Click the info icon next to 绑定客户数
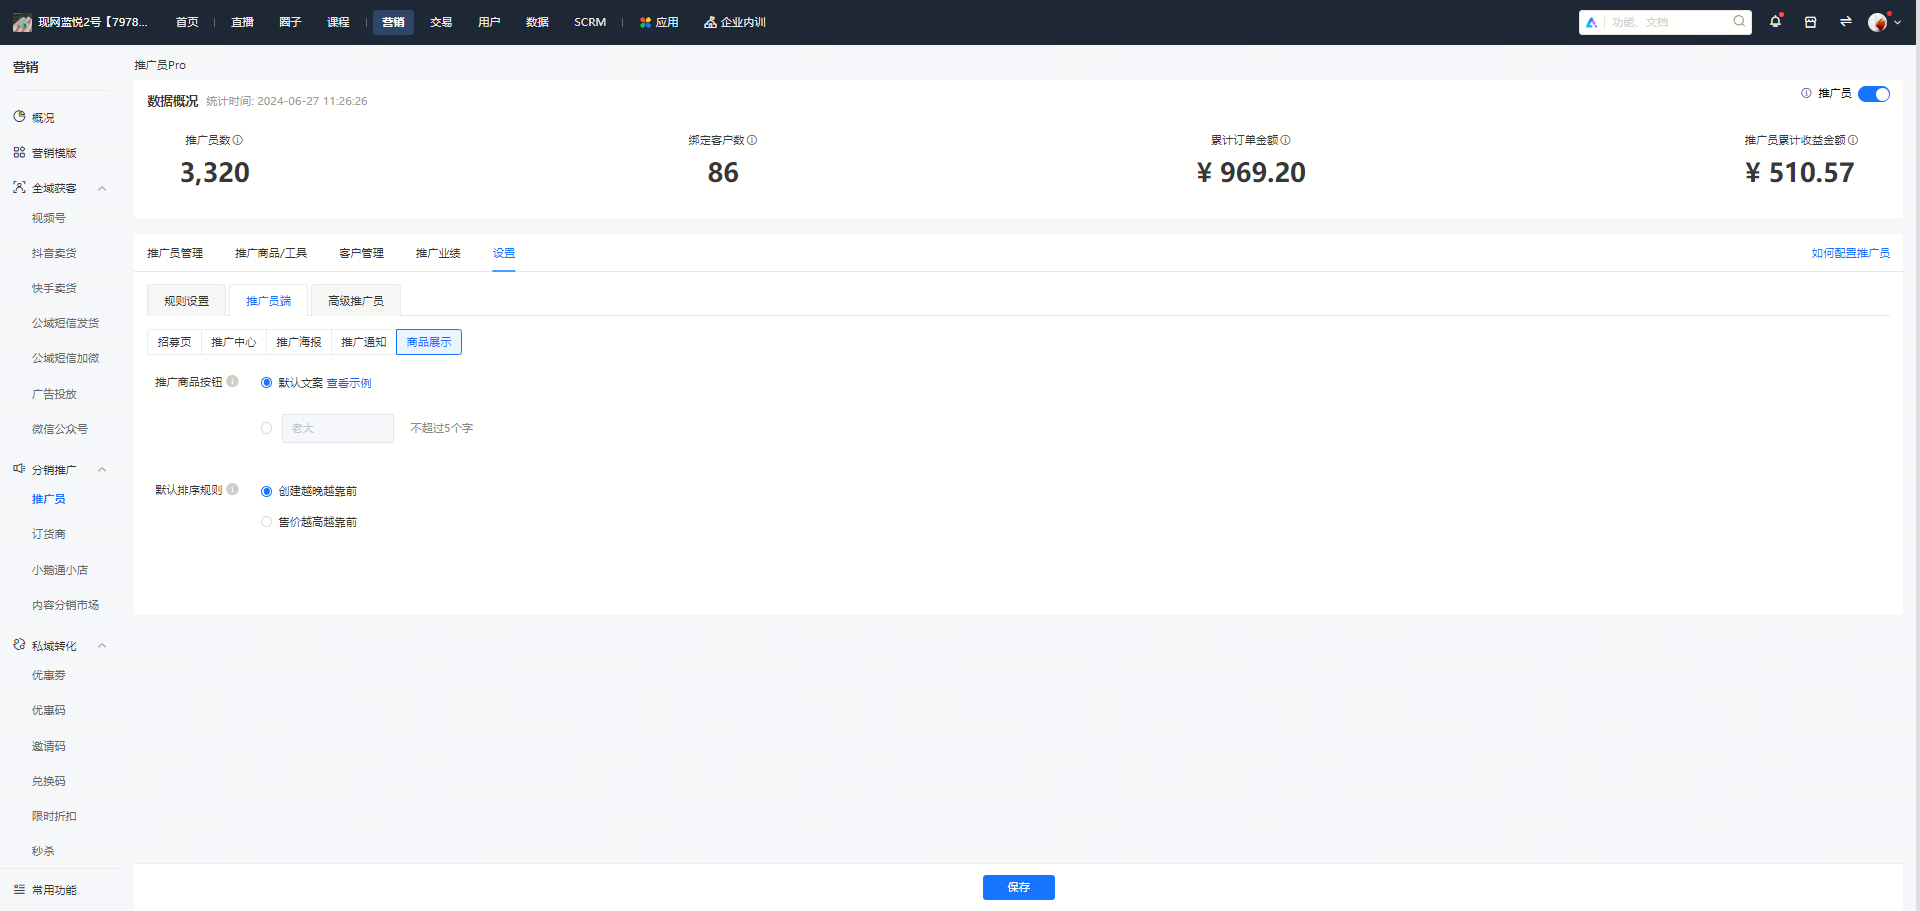Image resolution: width=1920 pixels, height=911 pixels. click(x=752, y=140)
